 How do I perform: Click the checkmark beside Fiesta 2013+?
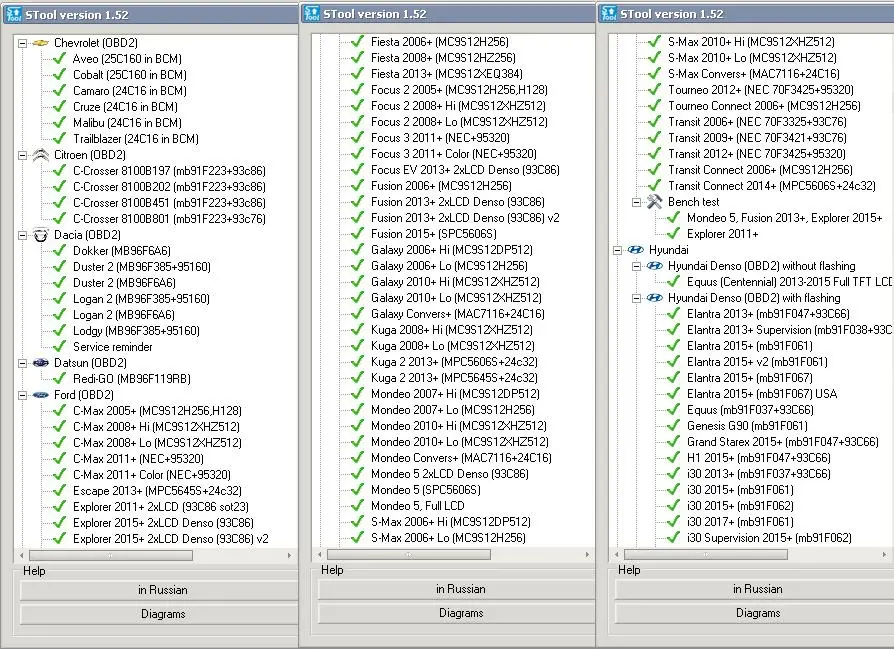(357, 74)
